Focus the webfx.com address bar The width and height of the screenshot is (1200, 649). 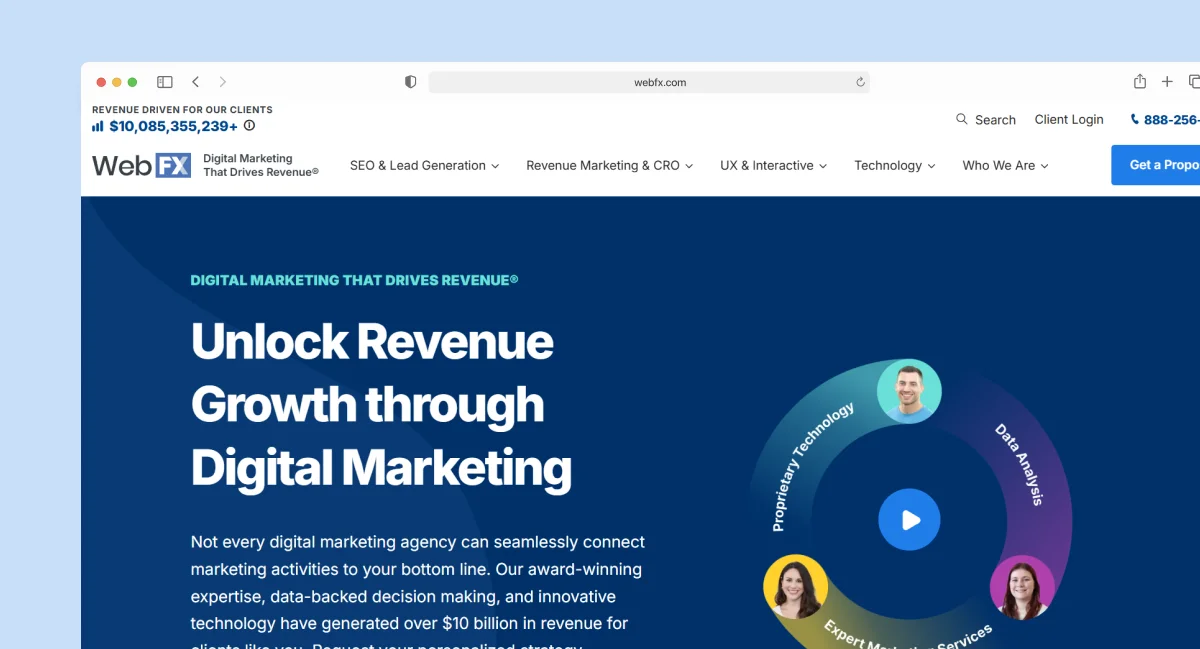click(649, 82)
